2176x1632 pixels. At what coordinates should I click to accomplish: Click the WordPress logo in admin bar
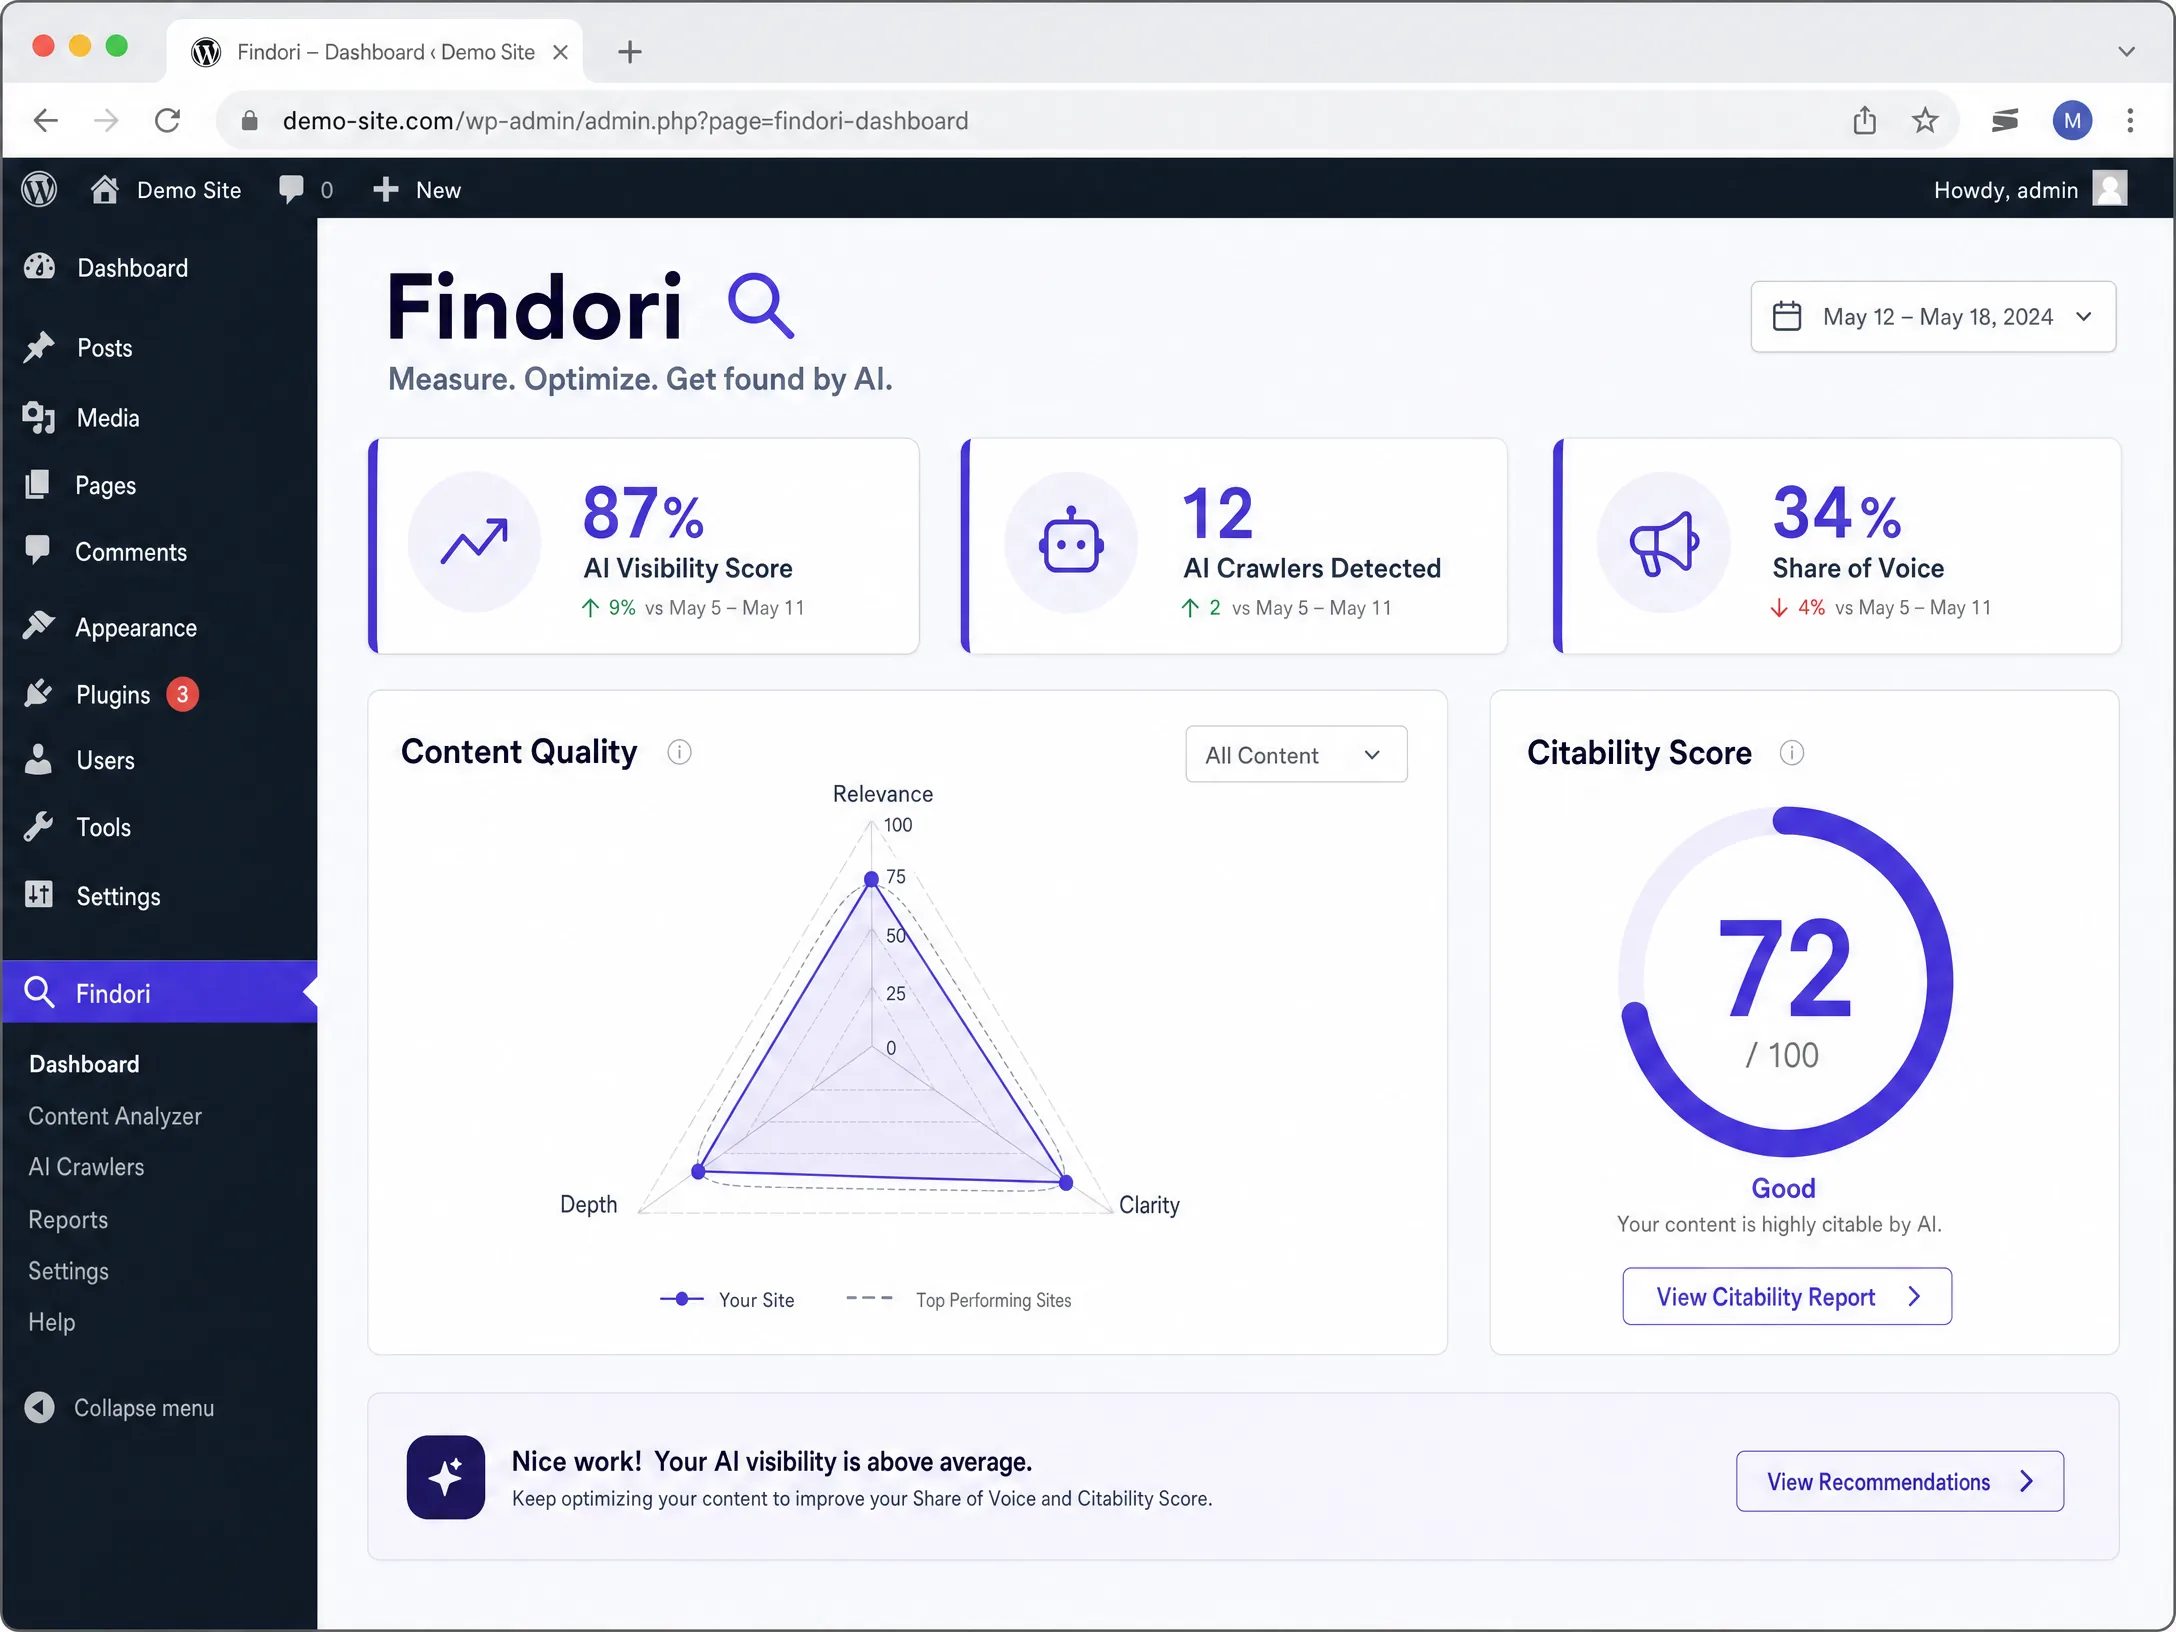pyautogui.click(x=39, y=189)
